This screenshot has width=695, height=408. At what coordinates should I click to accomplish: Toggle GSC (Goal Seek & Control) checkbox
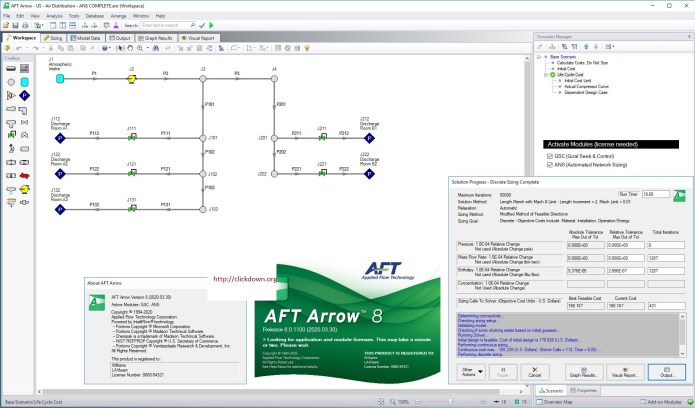pos(550,156)
